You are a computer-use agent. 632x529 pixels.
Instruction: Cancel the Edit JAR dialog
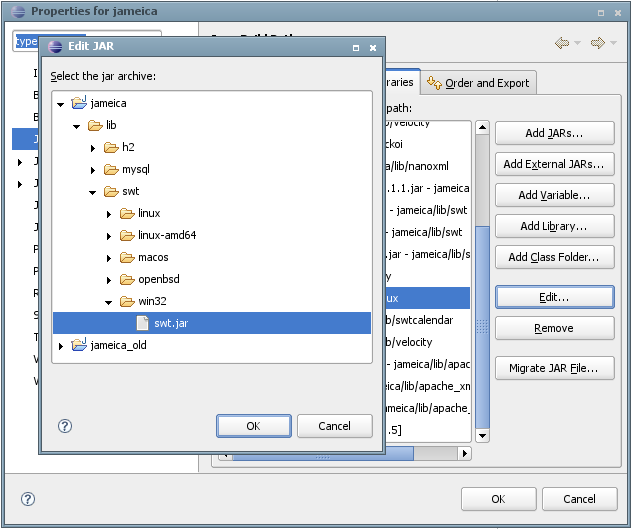coord(335,426)
